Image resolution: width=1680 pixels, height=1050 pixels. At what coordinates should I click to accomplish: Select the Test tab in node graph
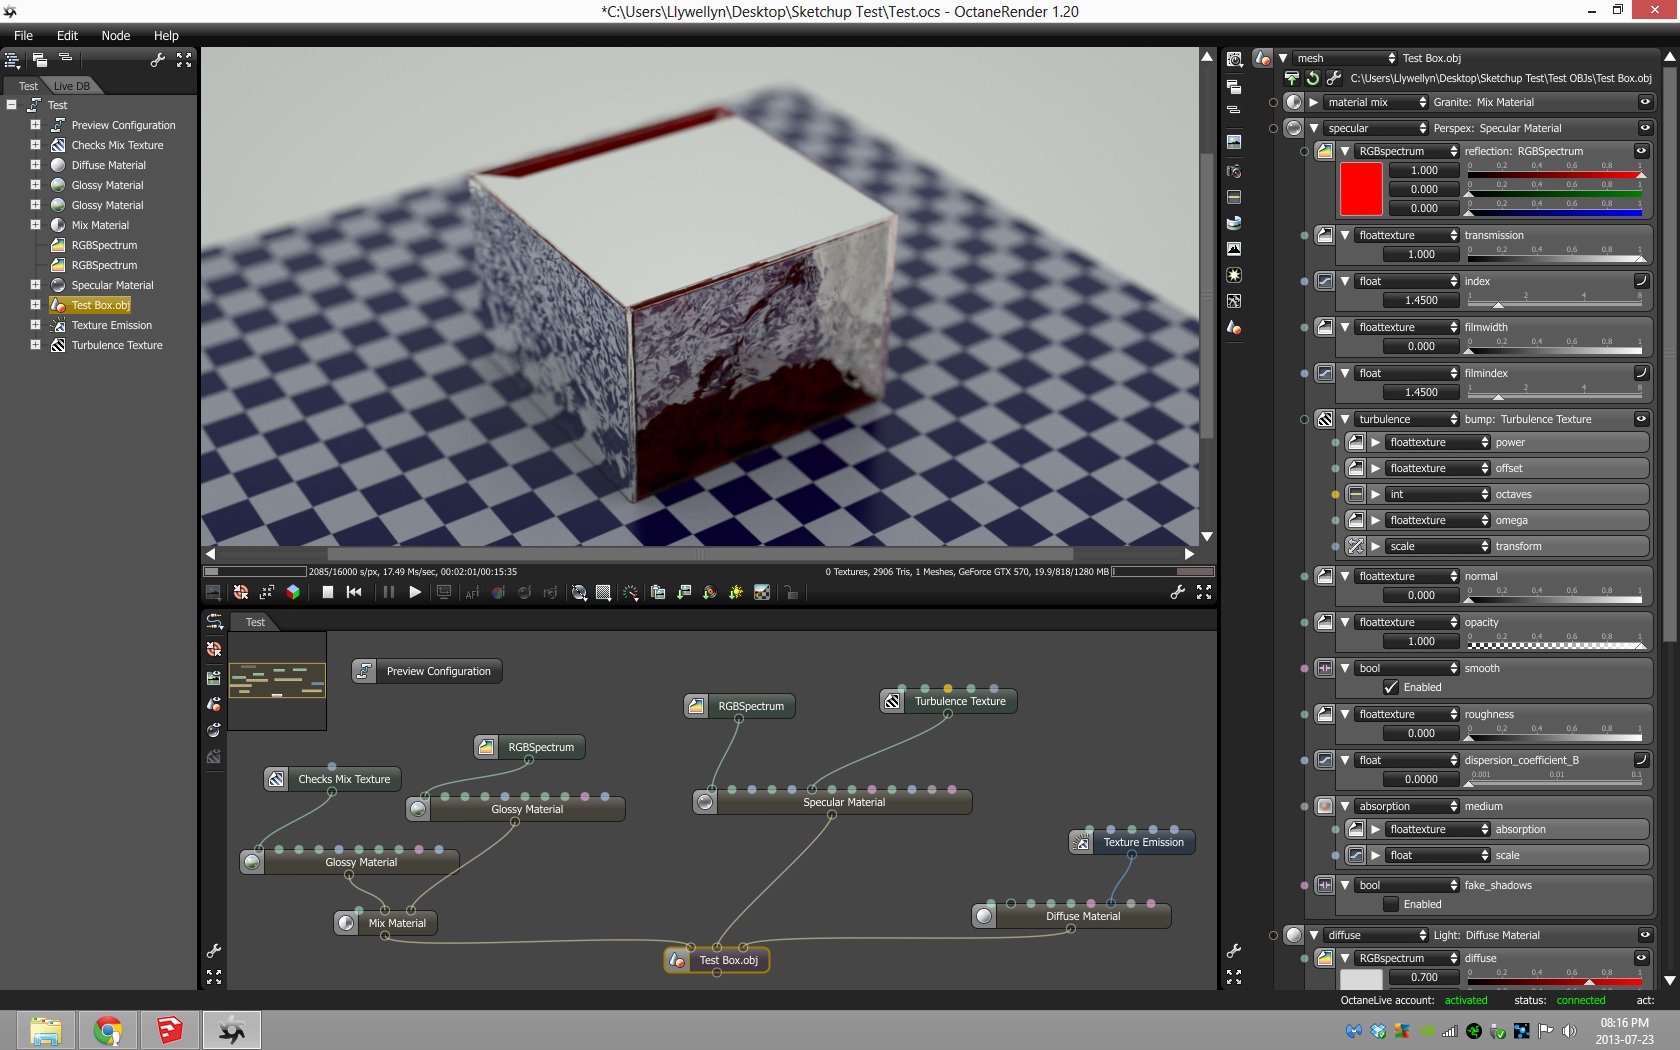256,622
